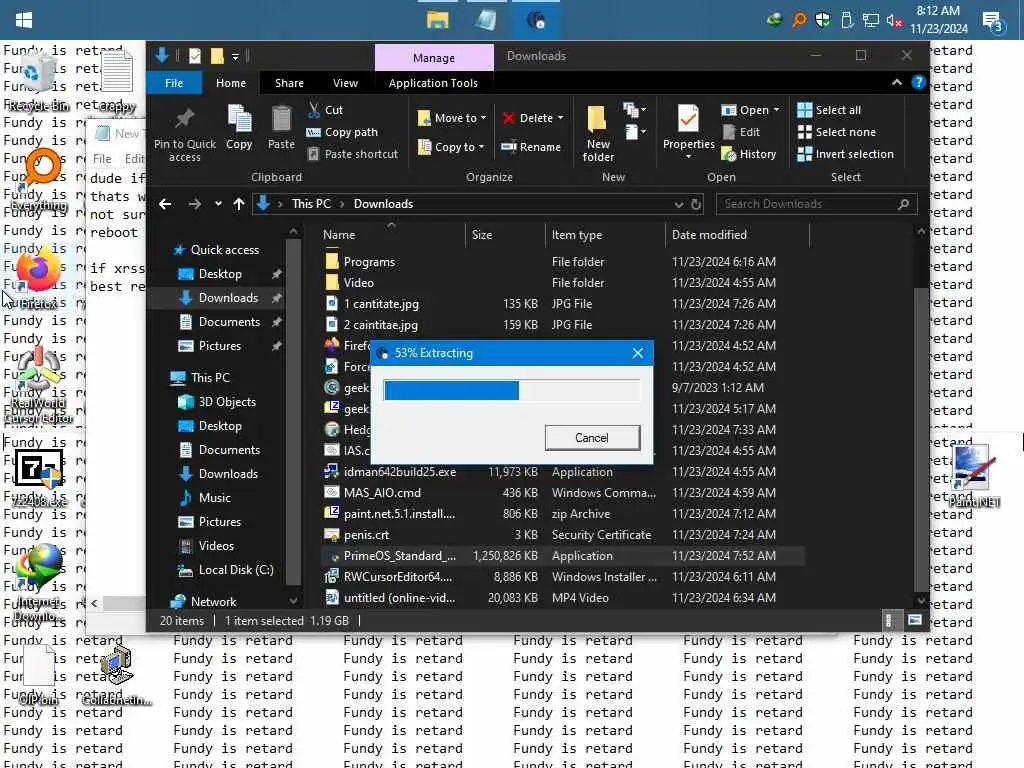Viewport: 1024px width, 768px height.
Task: Open Firefox desktop shortcut
Action: pyautogui.click(x=38, y=276)
